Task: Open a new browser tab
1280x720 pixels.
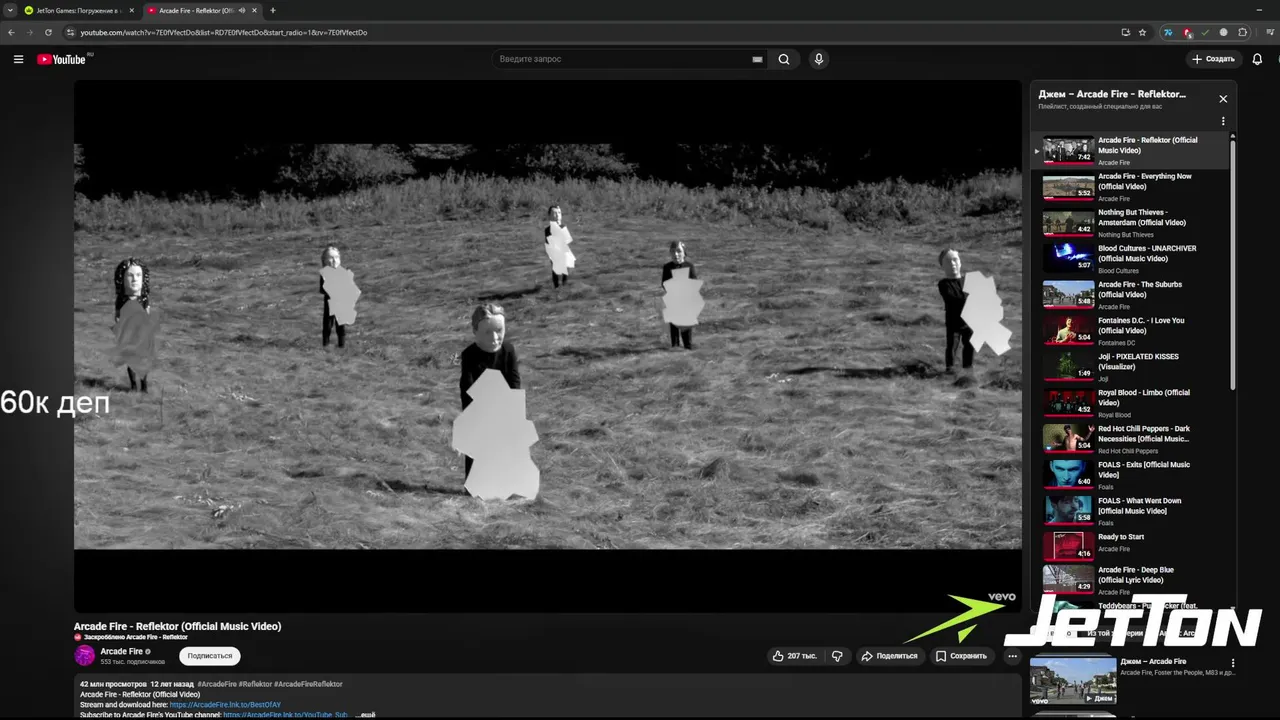Action: [273, 10]
